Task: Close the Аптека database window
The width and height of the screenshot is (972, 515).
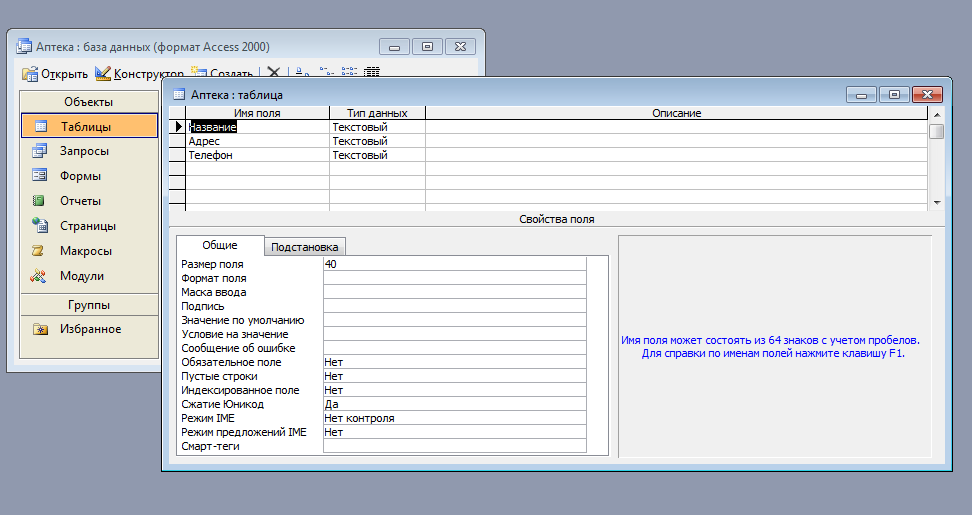Action: click(460, 47)
